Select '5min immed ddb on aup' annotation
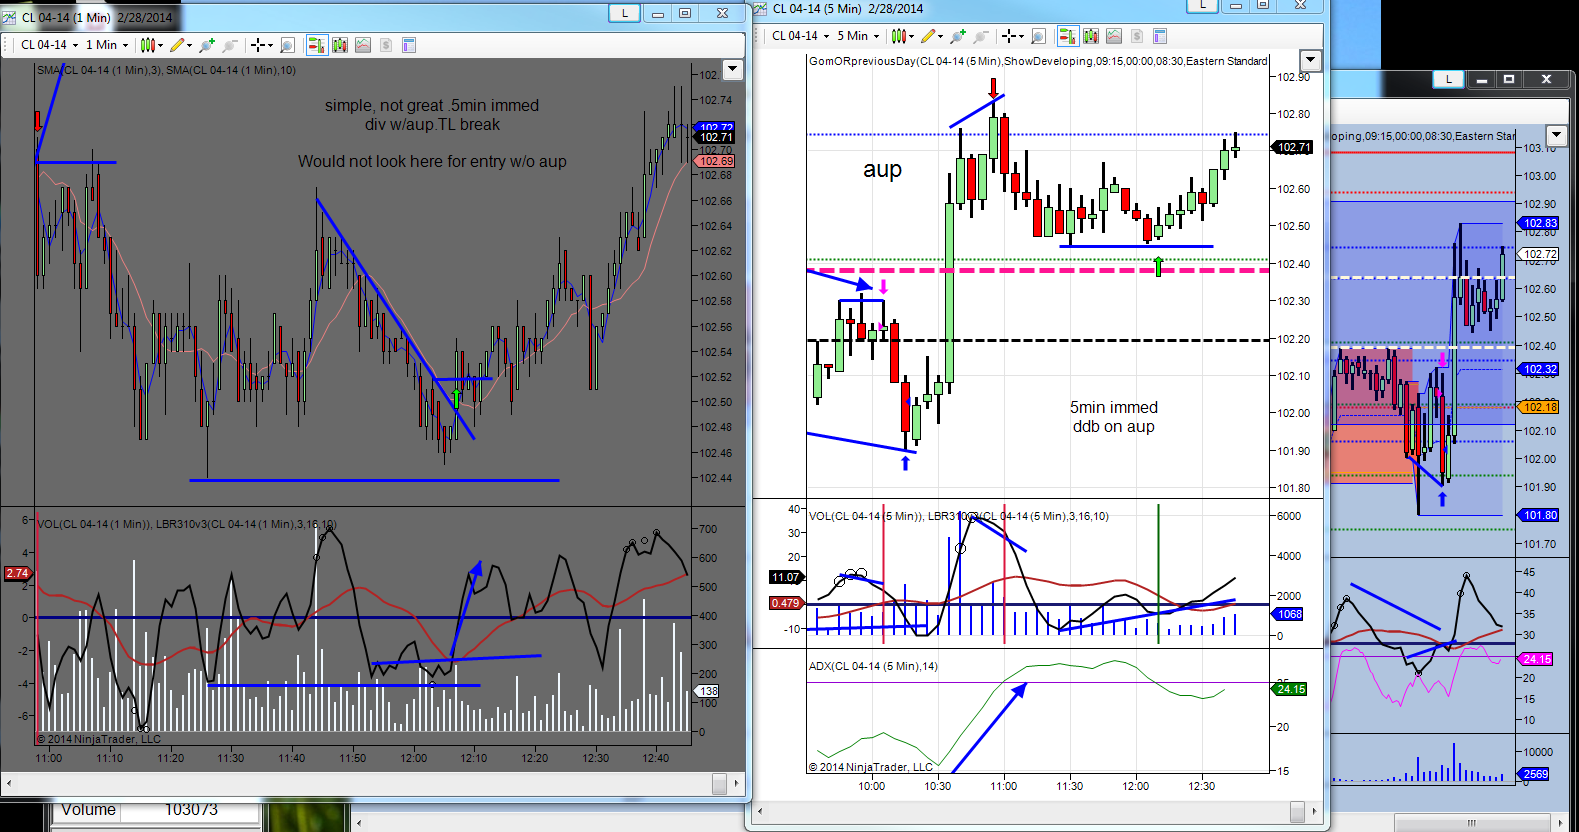The image size is (1579, 832). pyautogui.click(x=1114, y=417)
